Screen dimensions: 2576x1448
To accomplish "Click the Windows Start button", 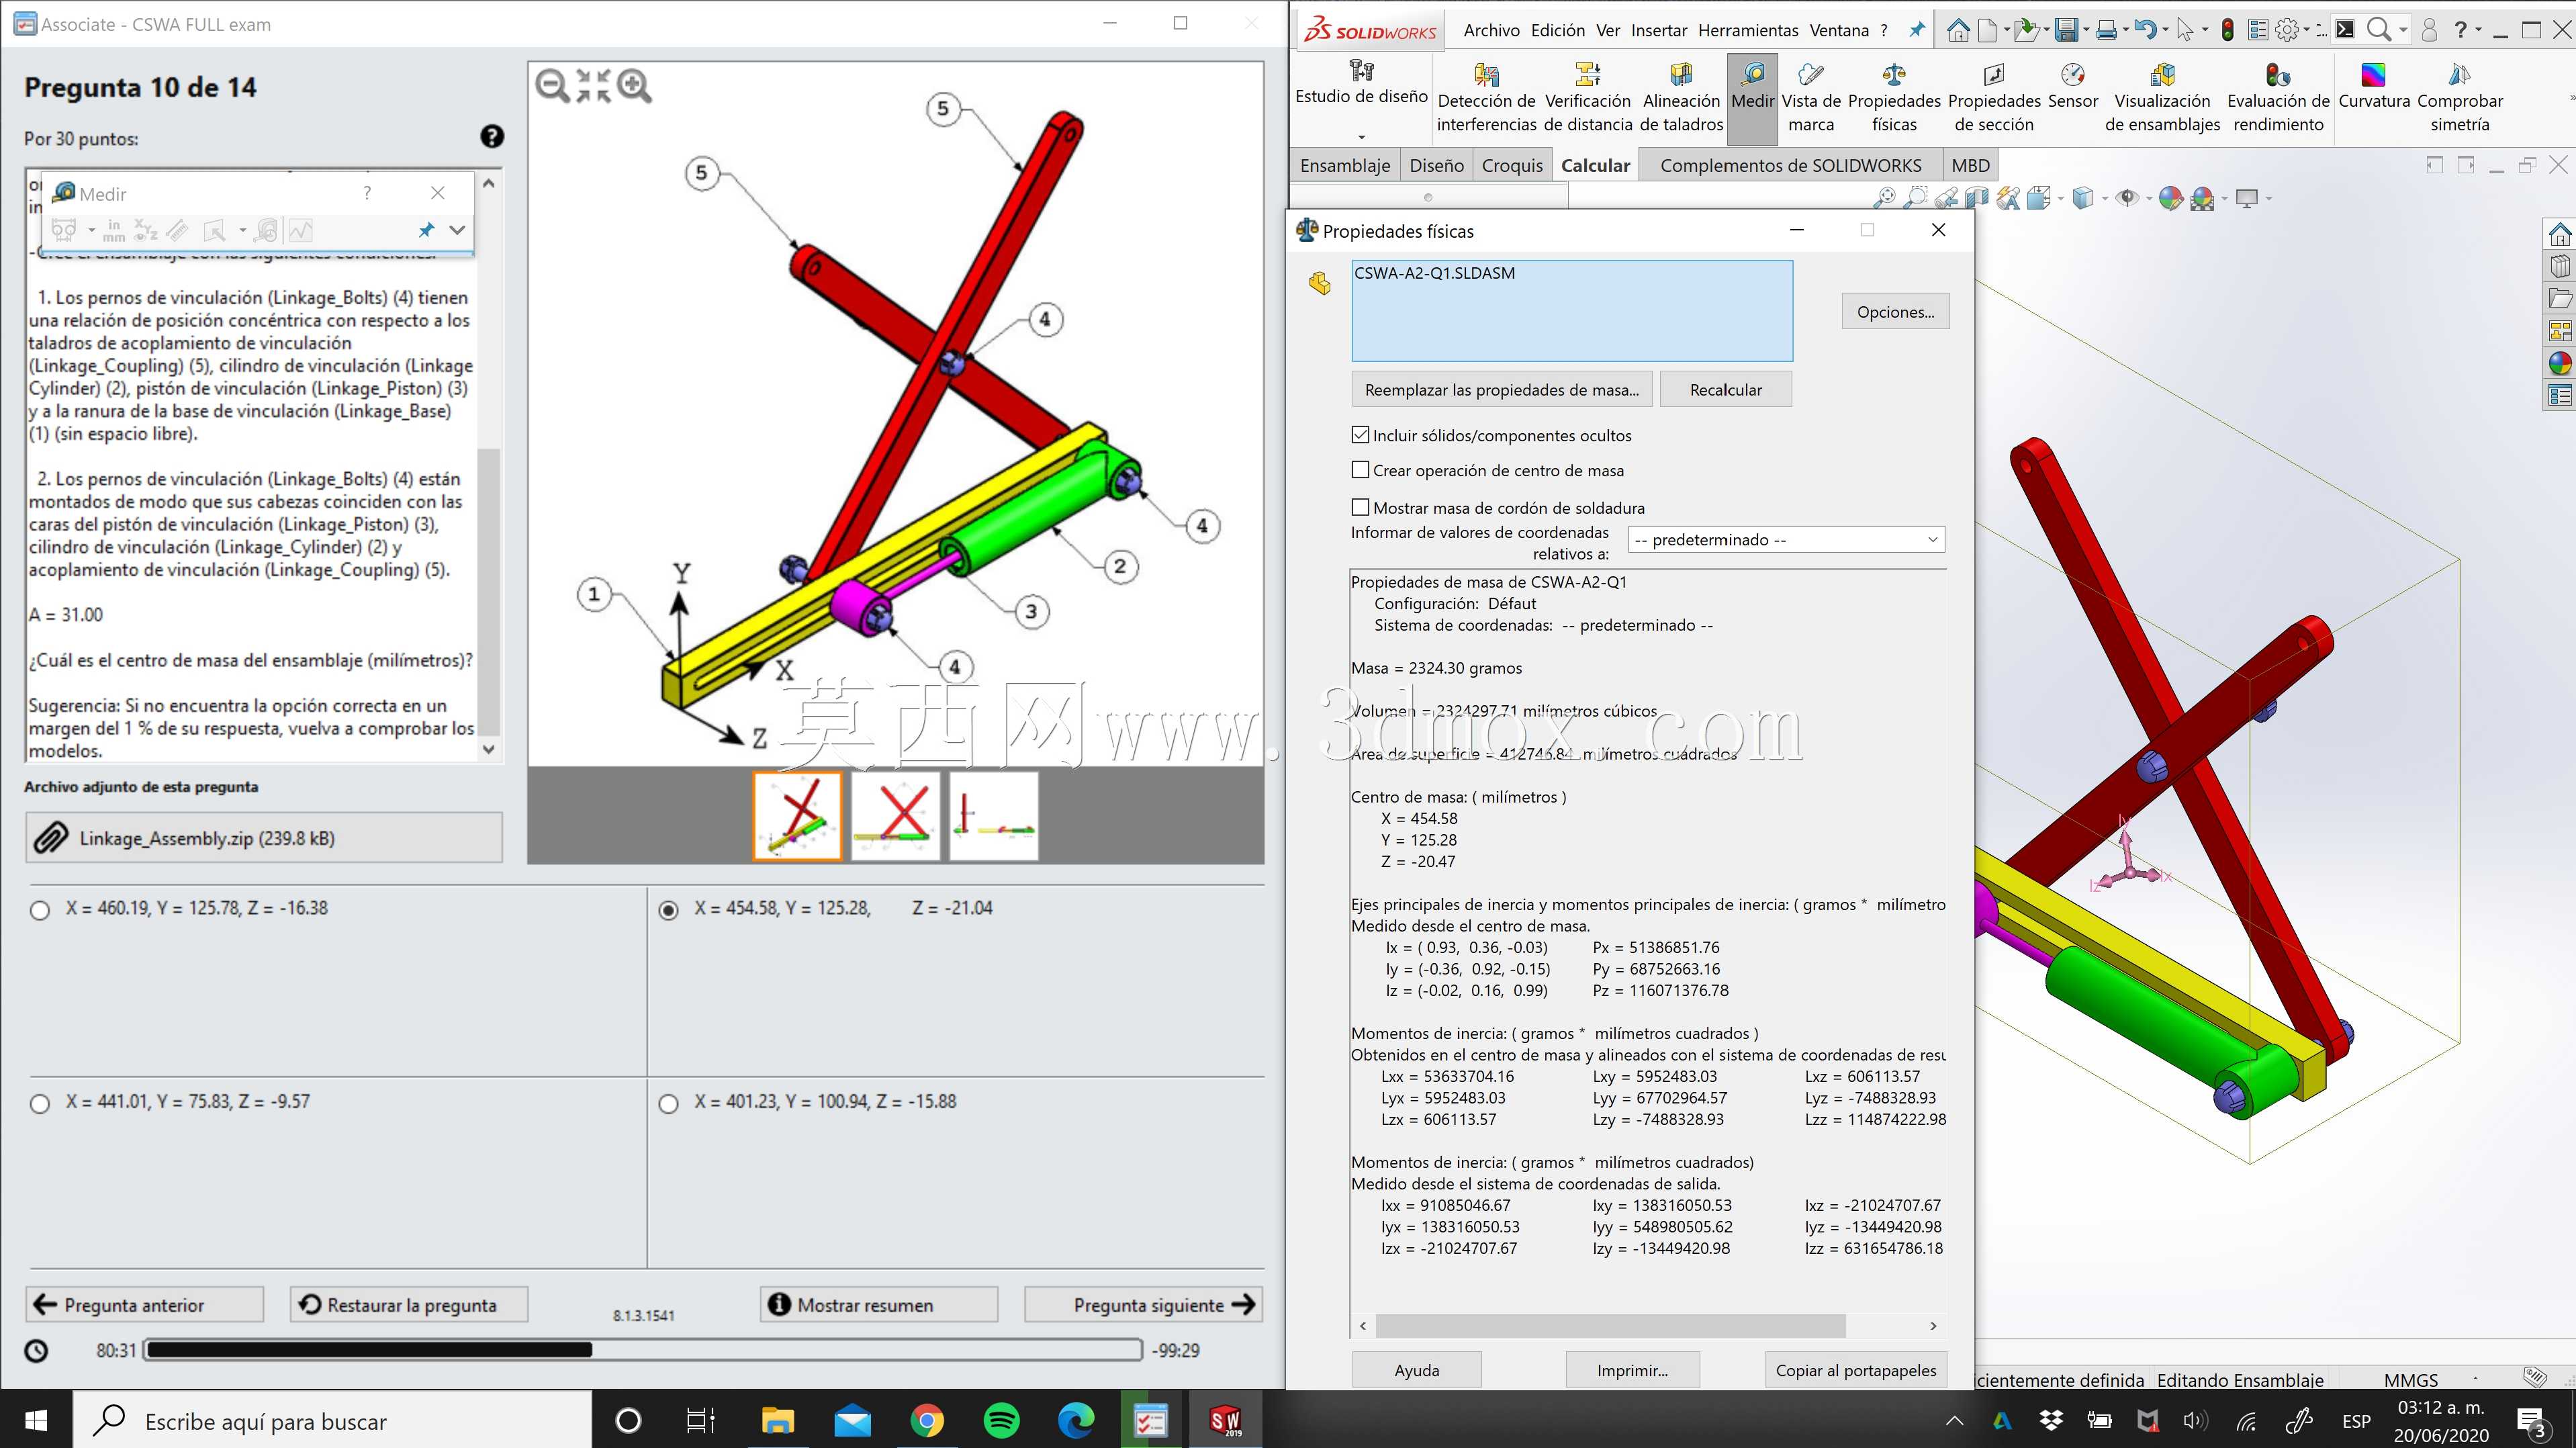I will coord(36,1420).
